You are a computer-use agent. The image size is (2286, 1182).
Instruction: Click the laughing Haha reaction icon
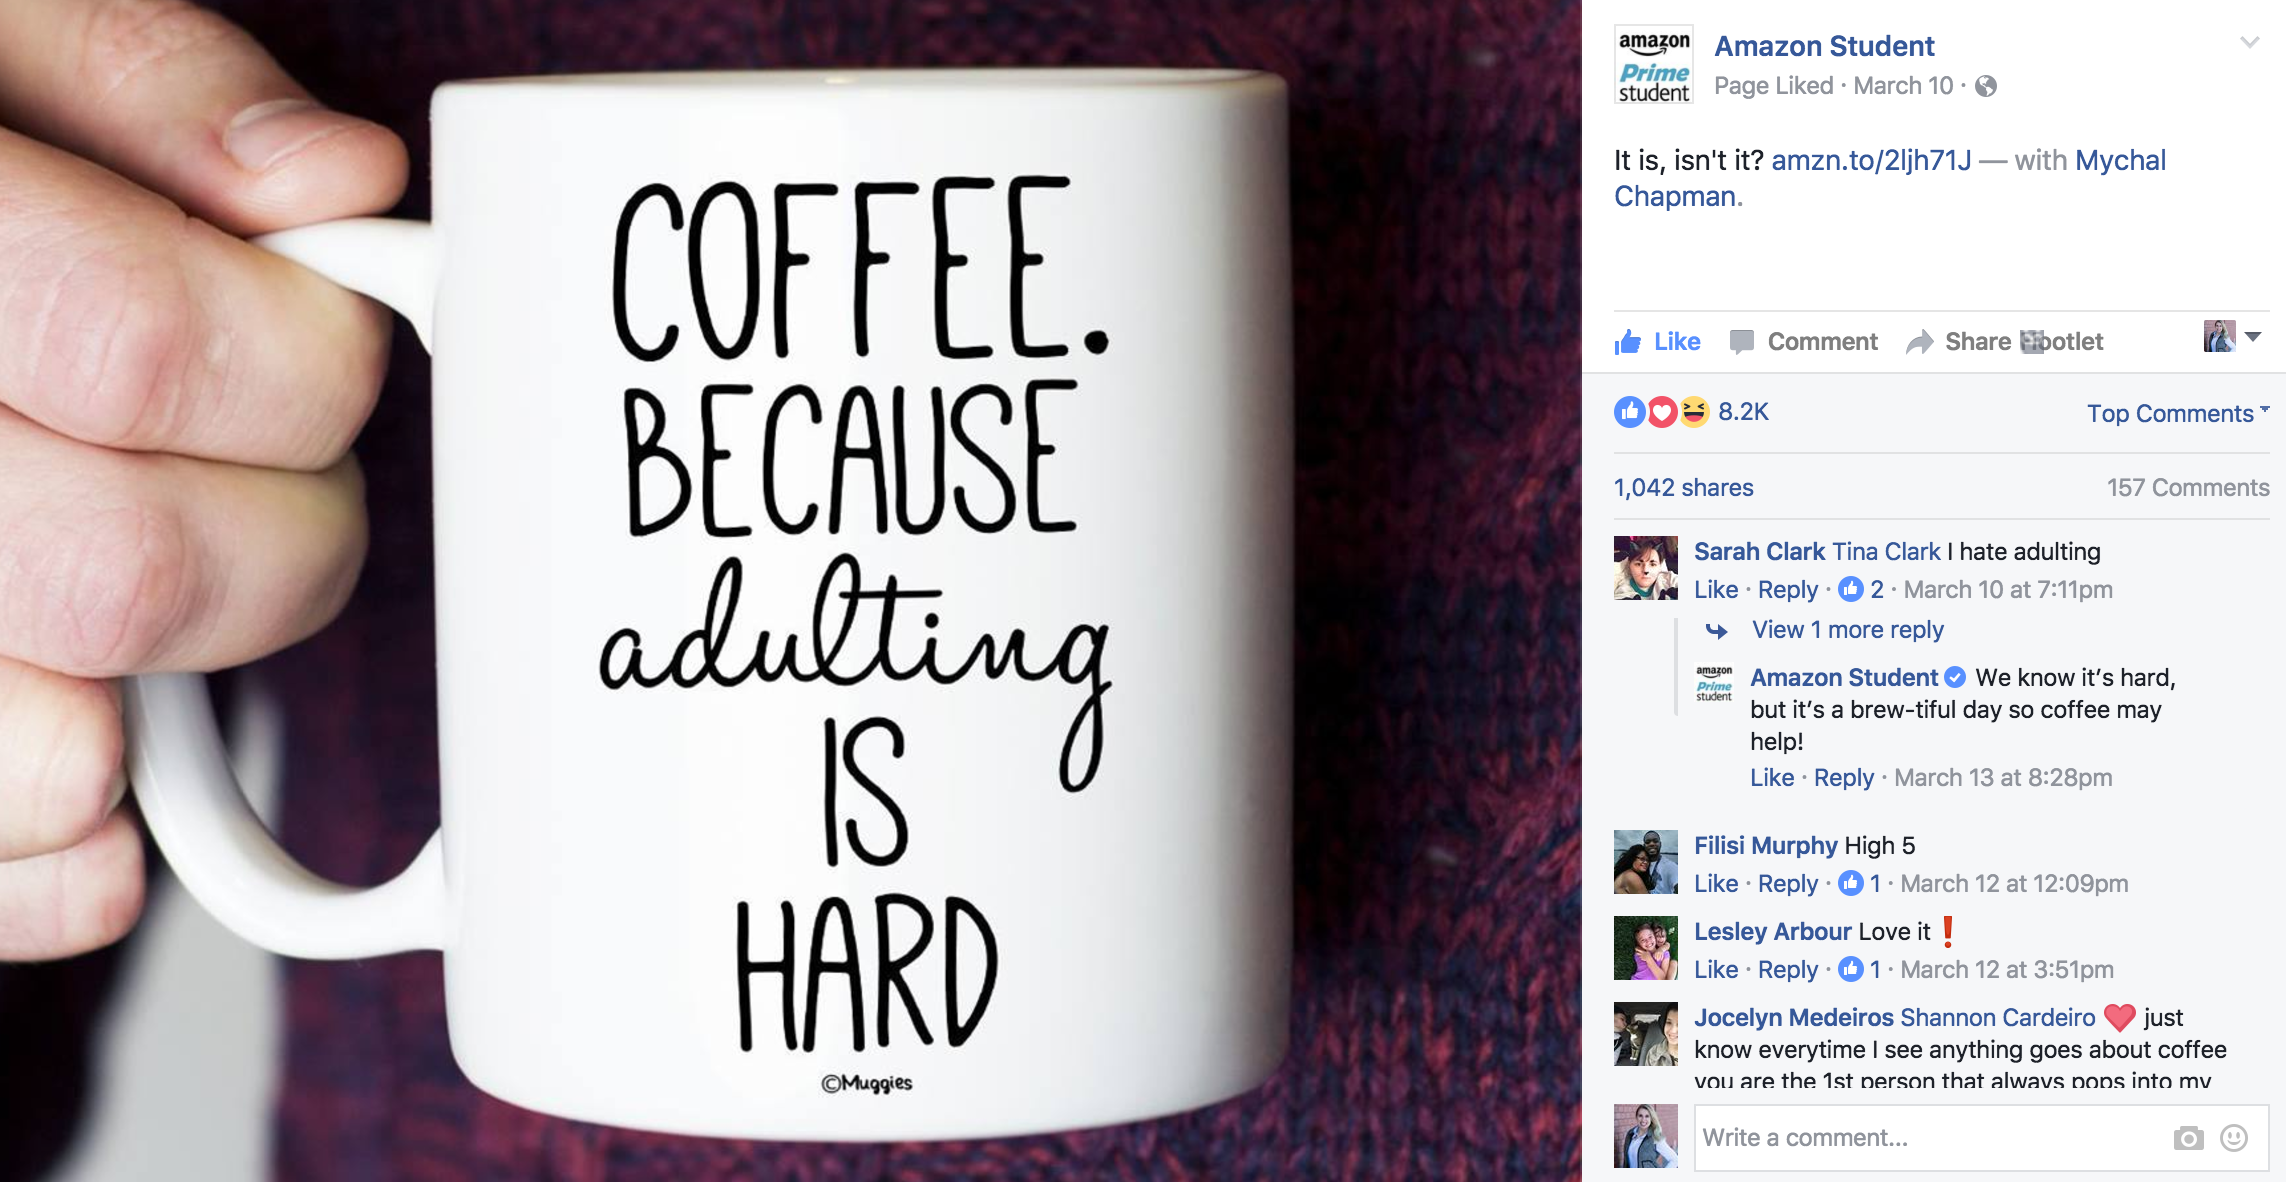pos(1694,412)
